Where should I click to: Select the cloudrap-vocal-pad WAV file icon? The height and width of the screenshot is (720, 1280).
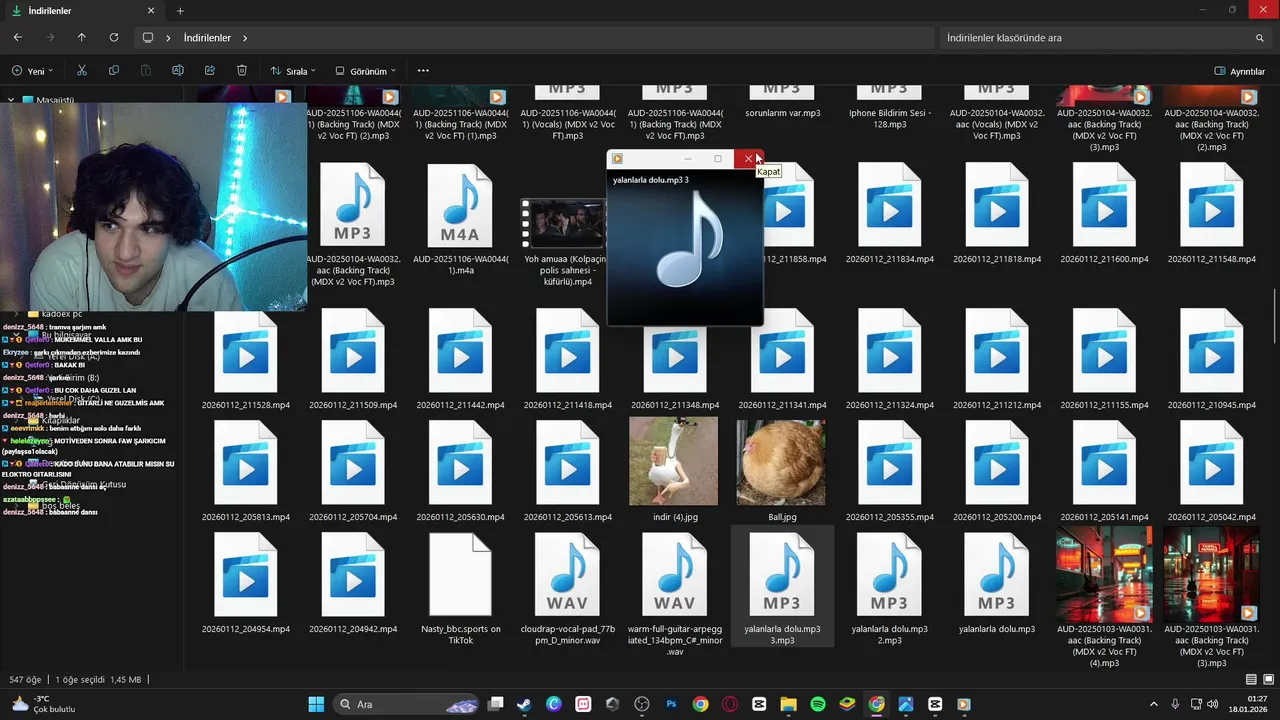point(567,575)
